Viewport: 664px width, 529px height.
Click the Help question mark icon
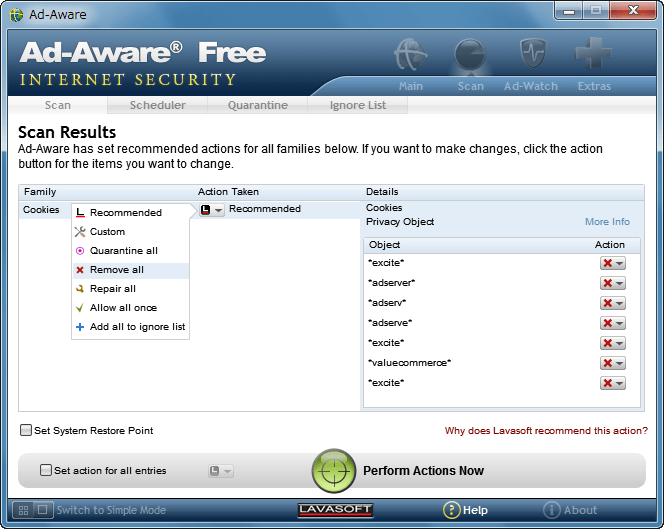click(x=451, y=510)
